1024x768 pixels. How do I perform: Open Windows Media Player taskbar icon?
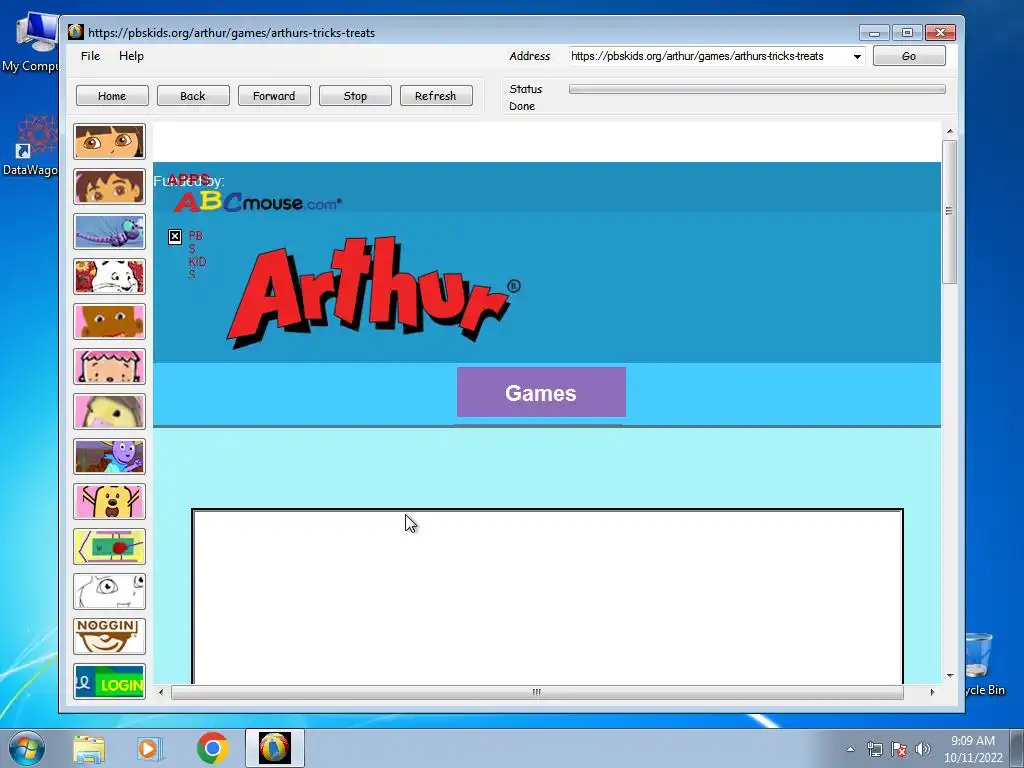pyautogui.click(x=149, y=749)
